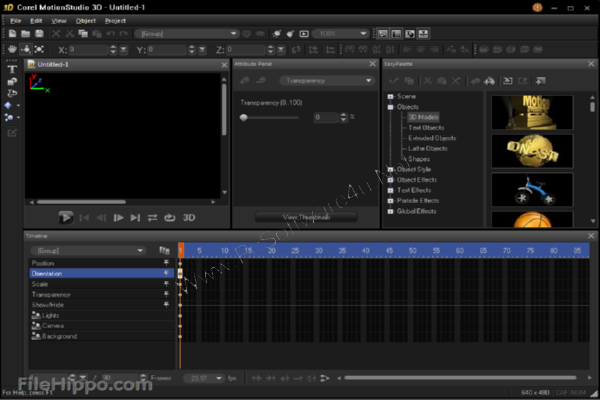Open the timeline [Group] dropdown
600x400 pixels.
click(88, 250)
